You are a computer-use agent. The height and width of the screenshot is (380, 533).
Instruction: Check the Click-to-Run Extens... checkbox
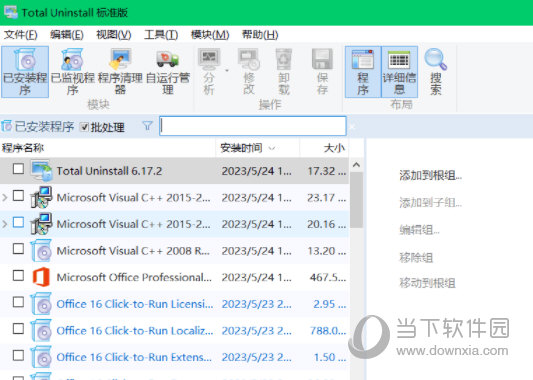(18, 355)
